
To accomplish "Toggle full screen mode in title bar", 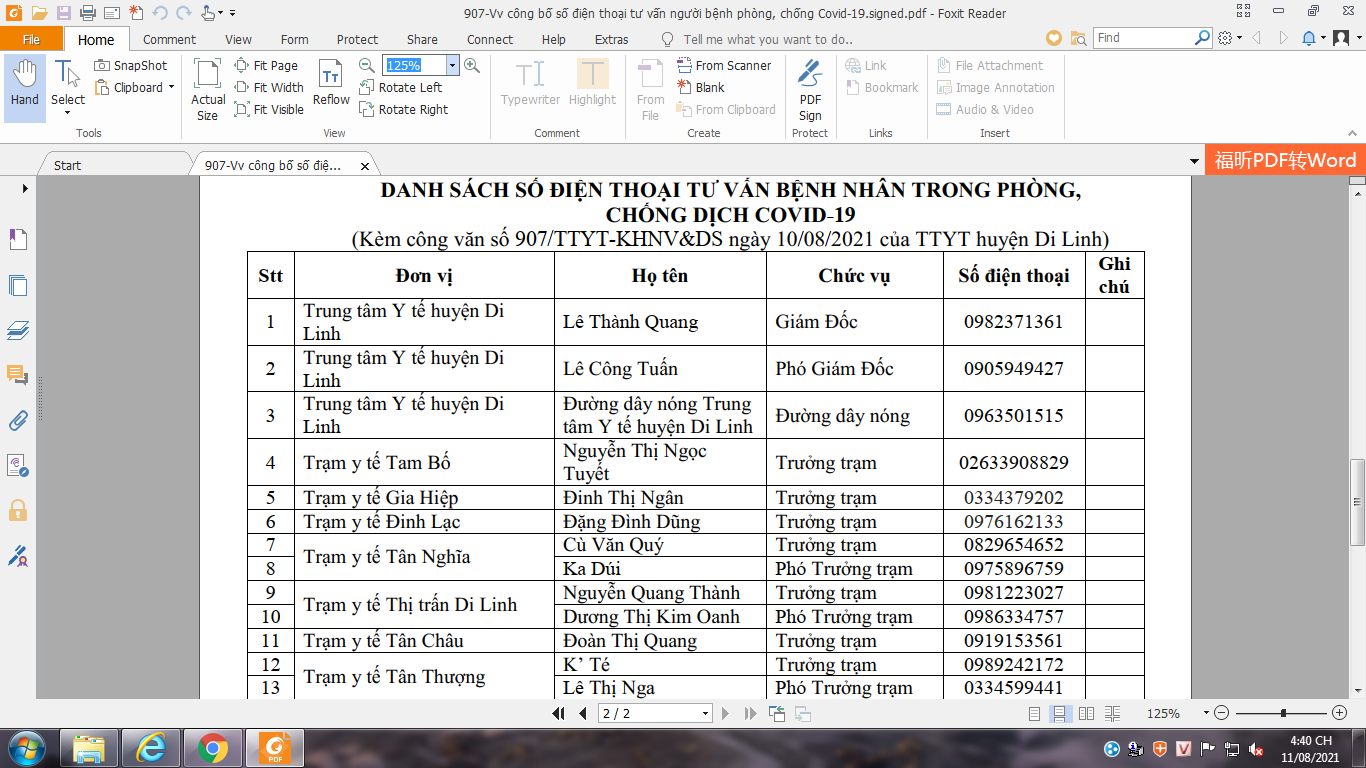I will (1245, 13).
